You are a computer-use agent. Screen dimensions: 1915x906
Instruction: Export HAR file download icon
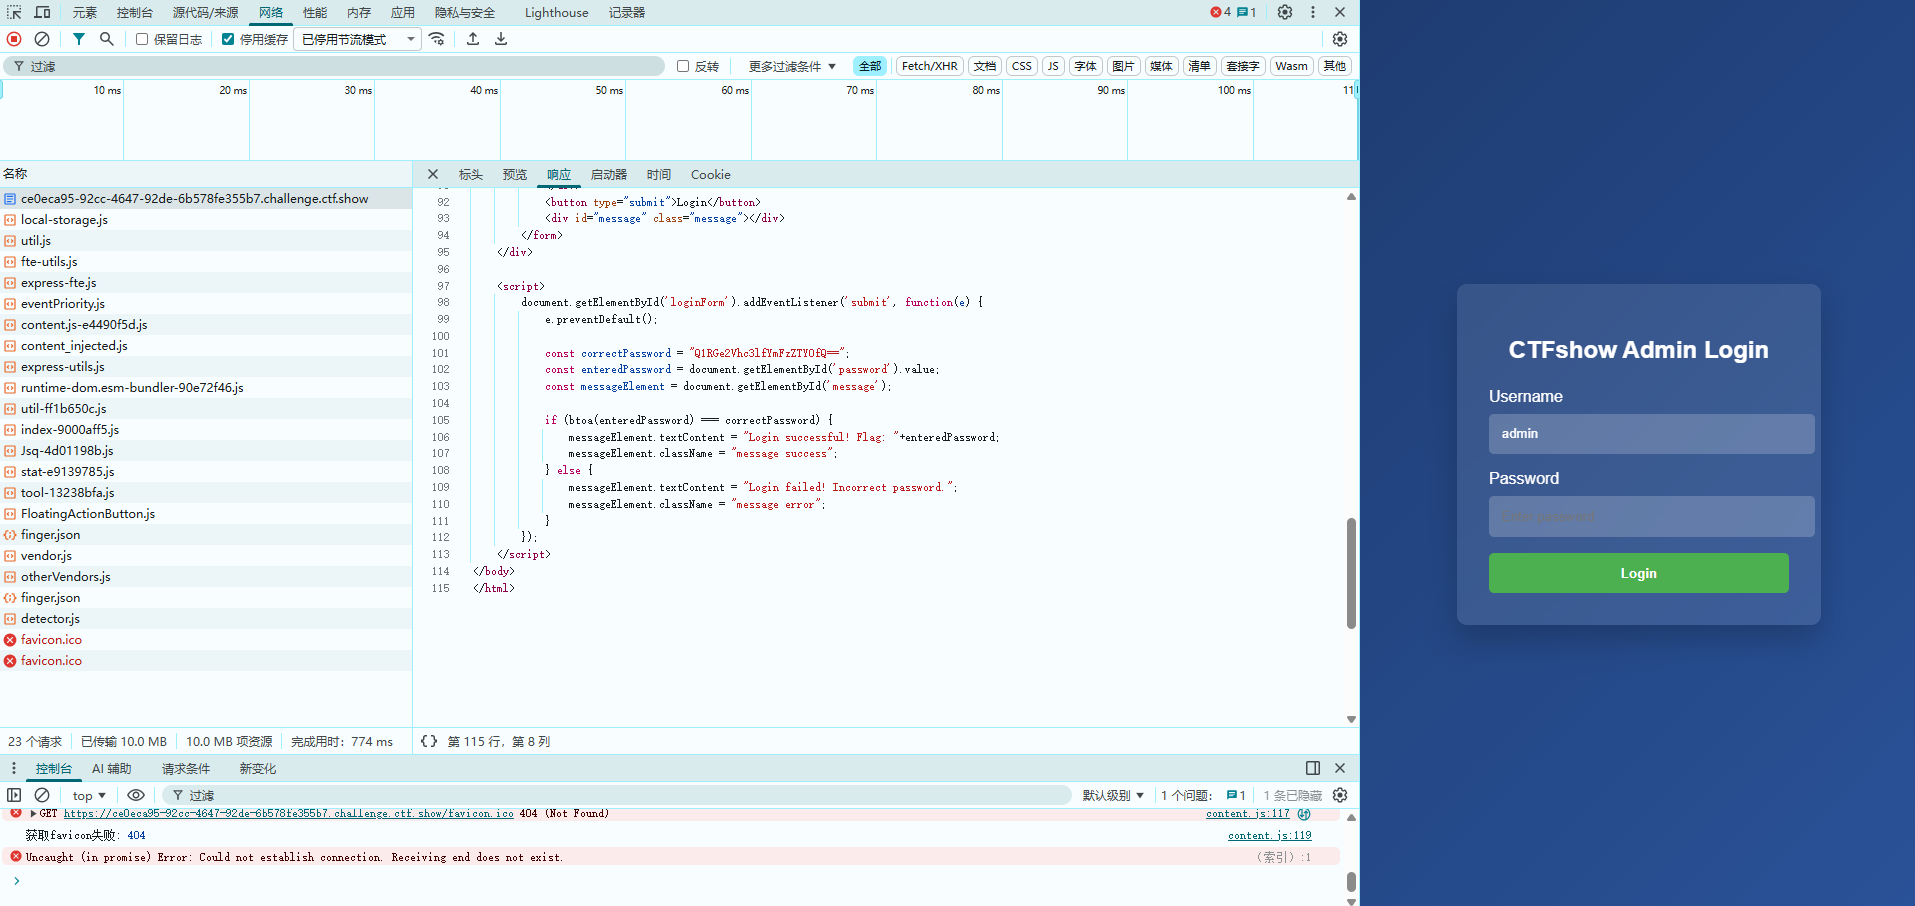(x=501, y=39)
